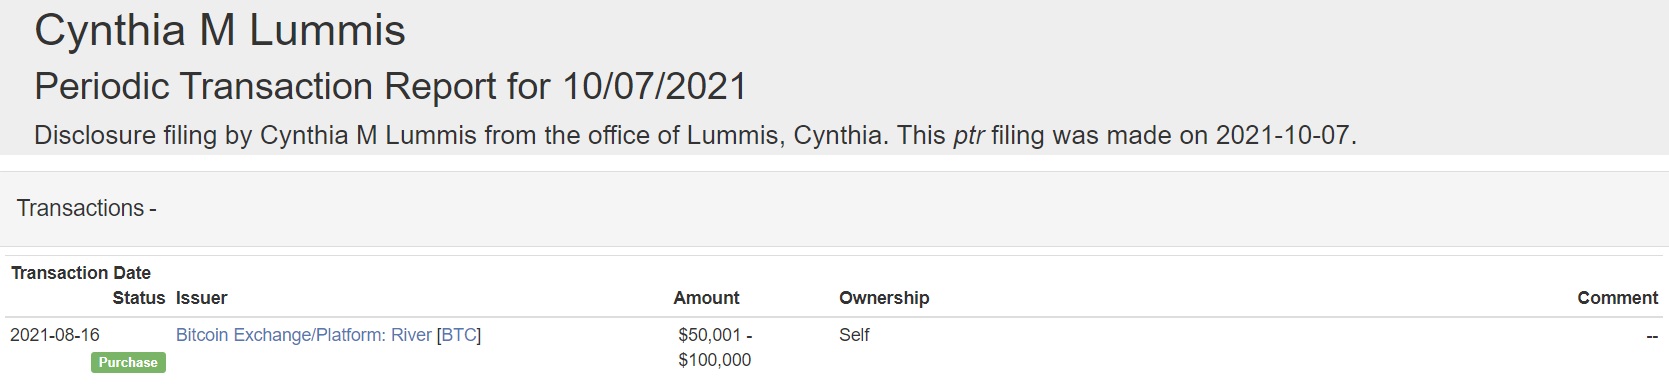Click the Issuer column header
The height and width of the screenshot is (386, 1669).
click(202, 298)
